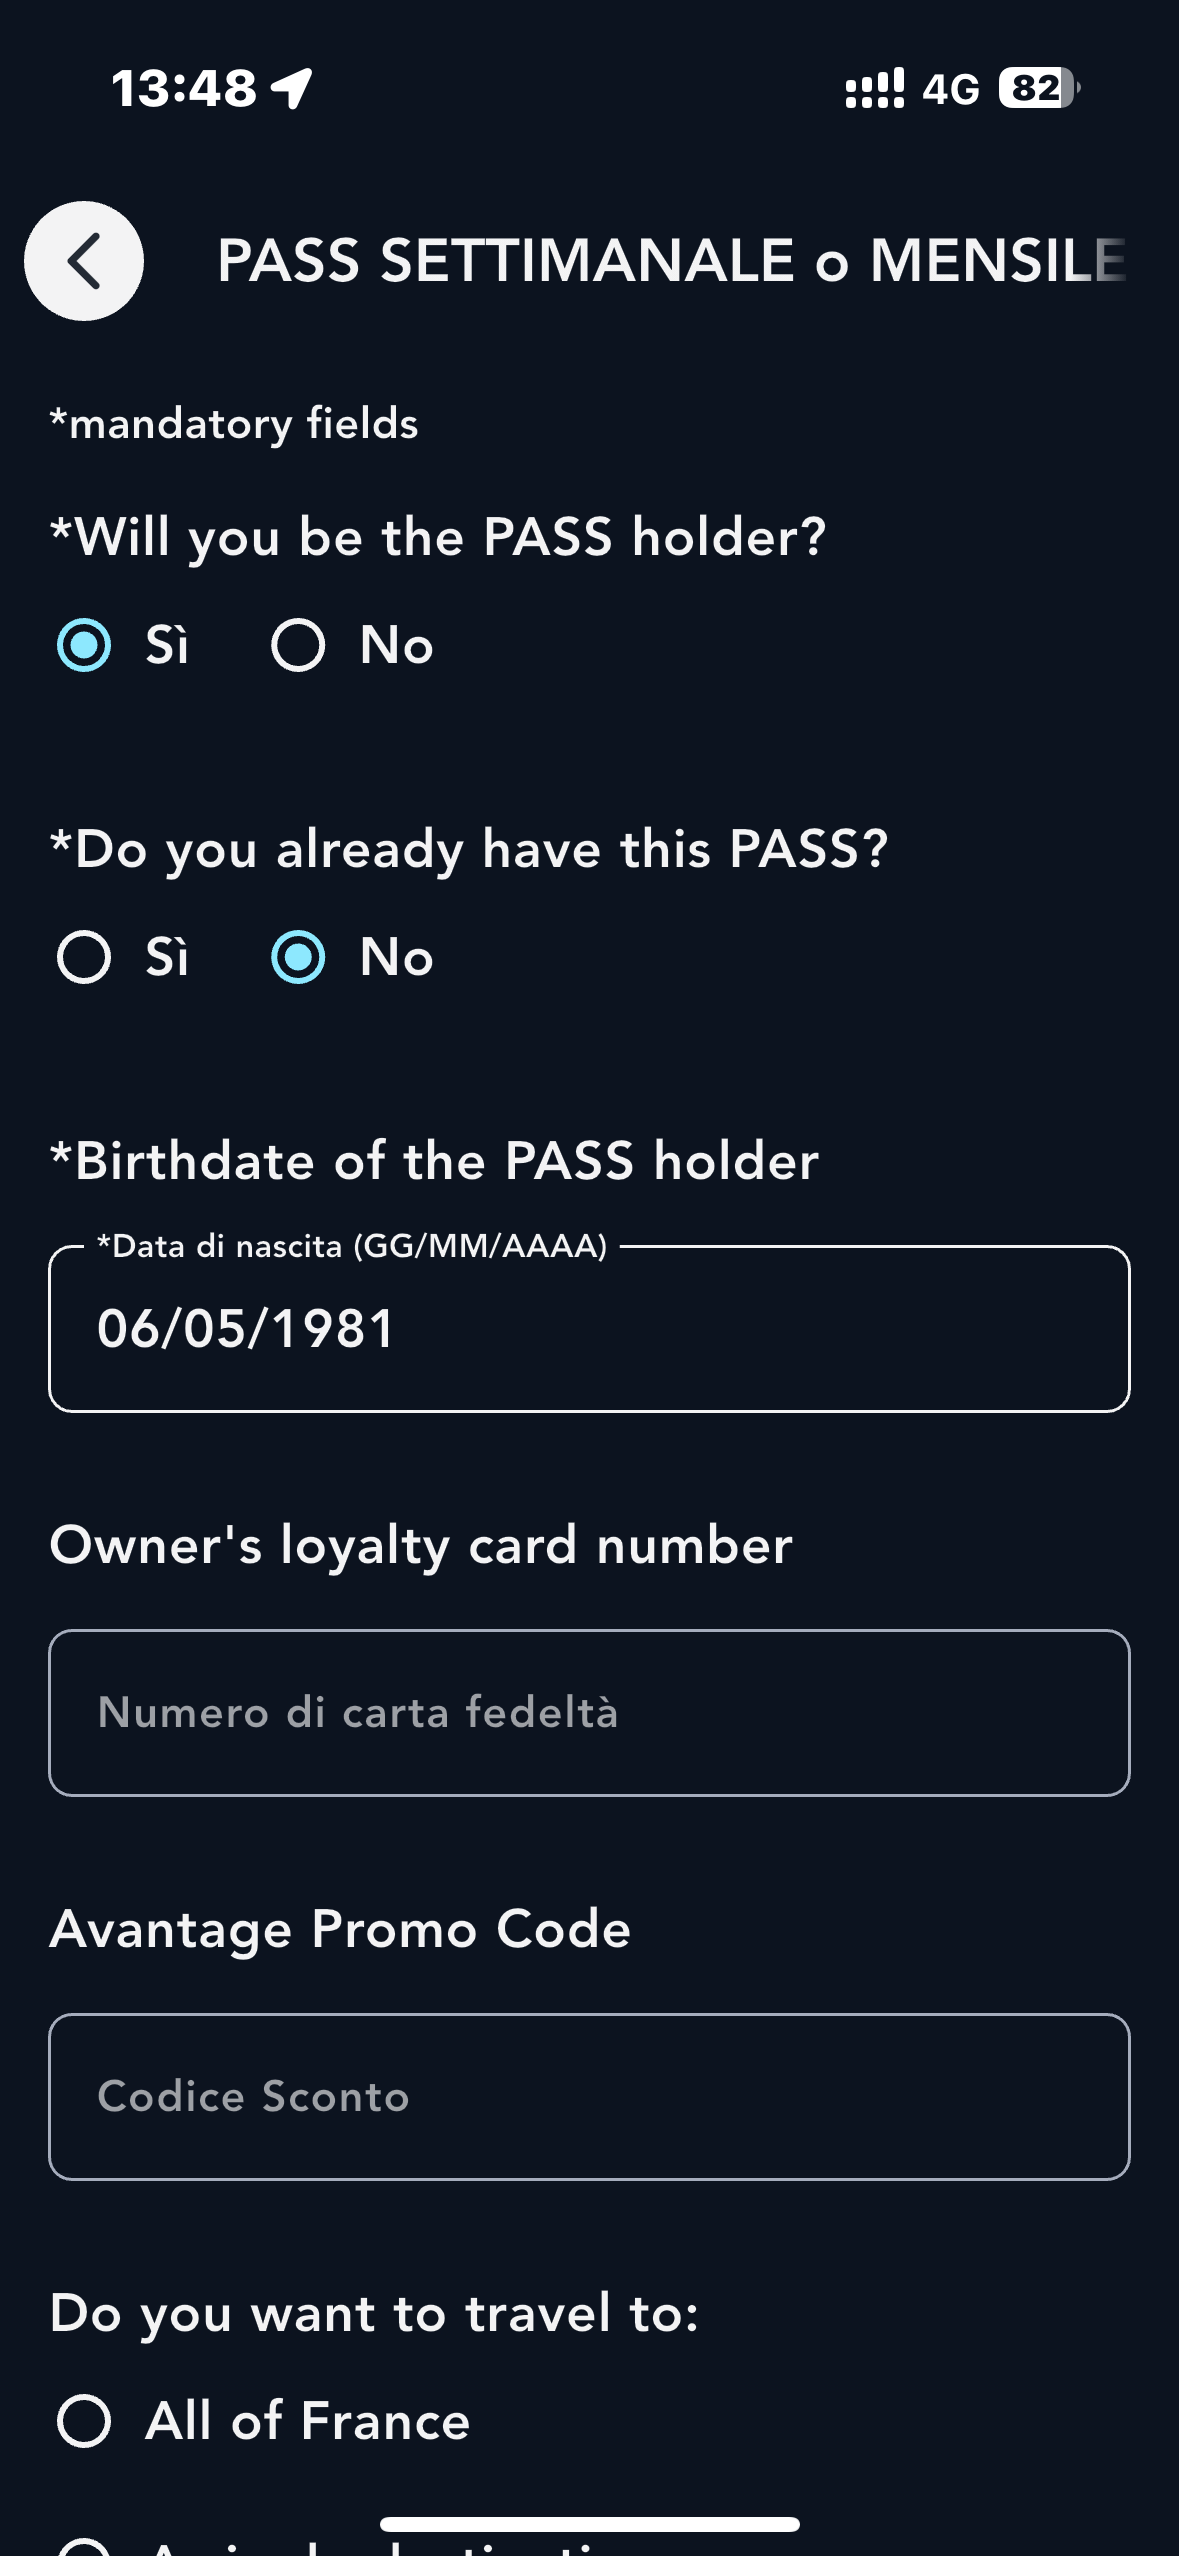The image size is (1179, 2556).
Task: Tap the 13:48 clock in status bar
Action: click(x=185, y=88)
